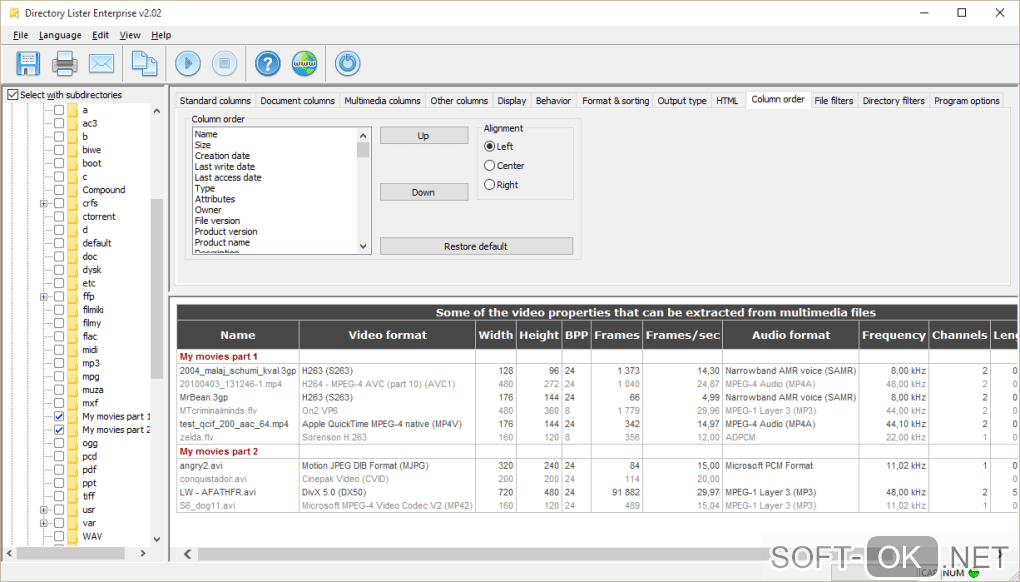Expand the usr folder node
Image resolution: width=1020 pixels, height=582 pixels.
click(x=44, y=510)
